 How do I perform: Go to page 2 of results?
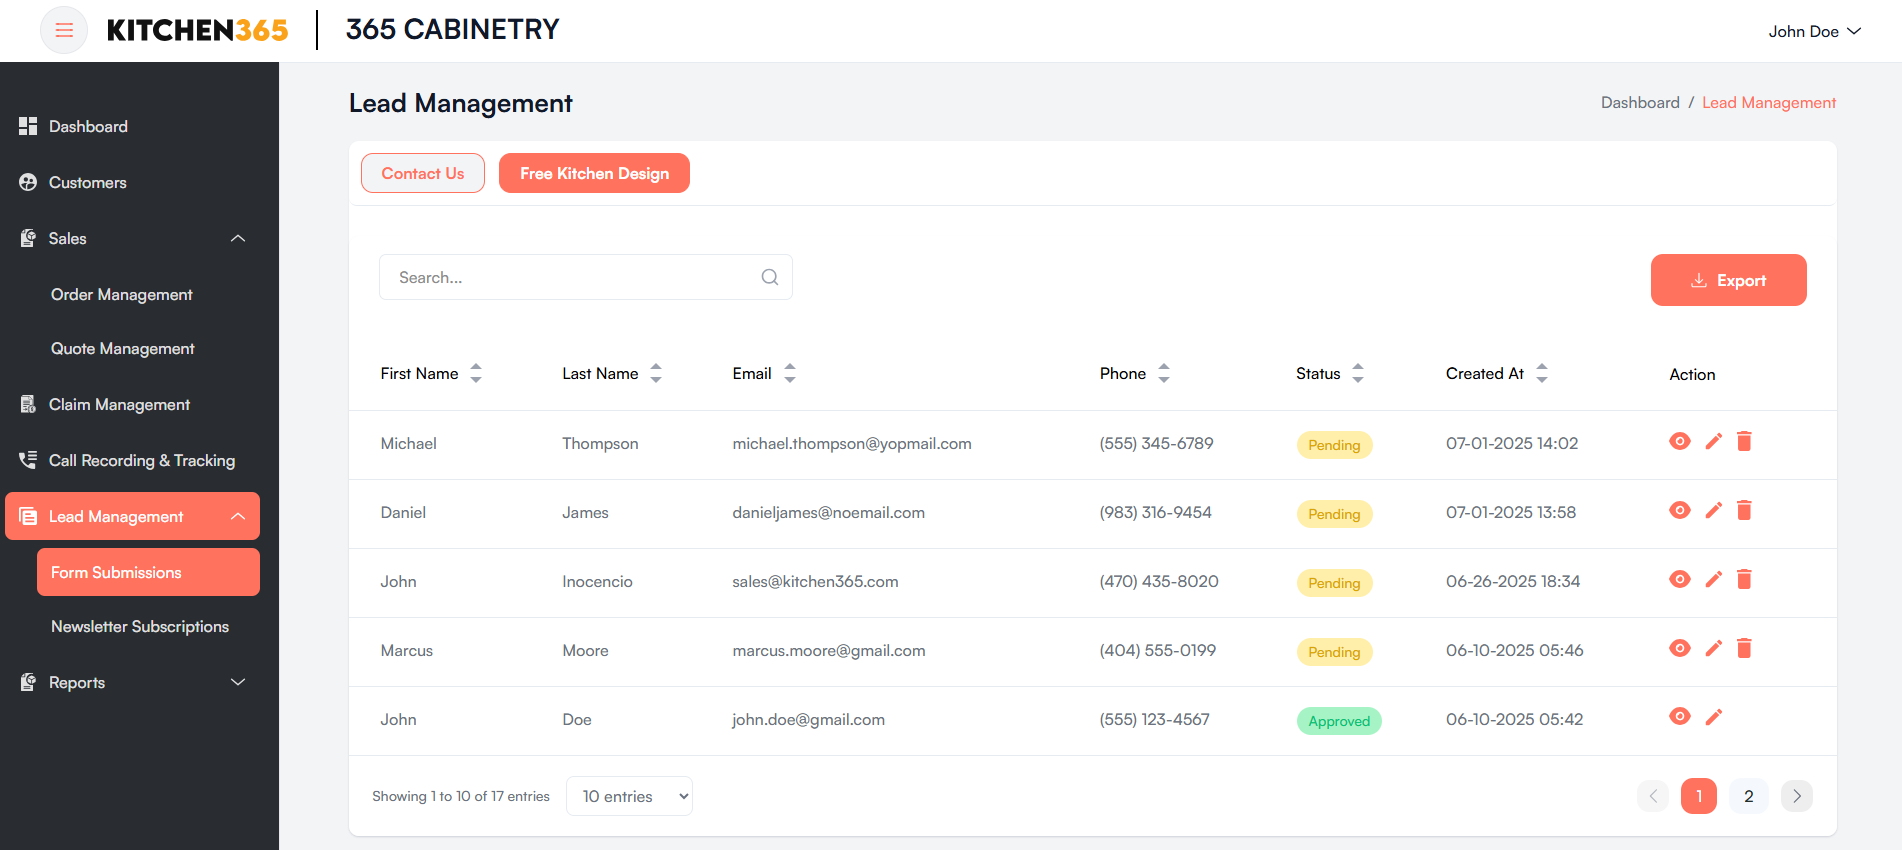(x=1748, y=796)
